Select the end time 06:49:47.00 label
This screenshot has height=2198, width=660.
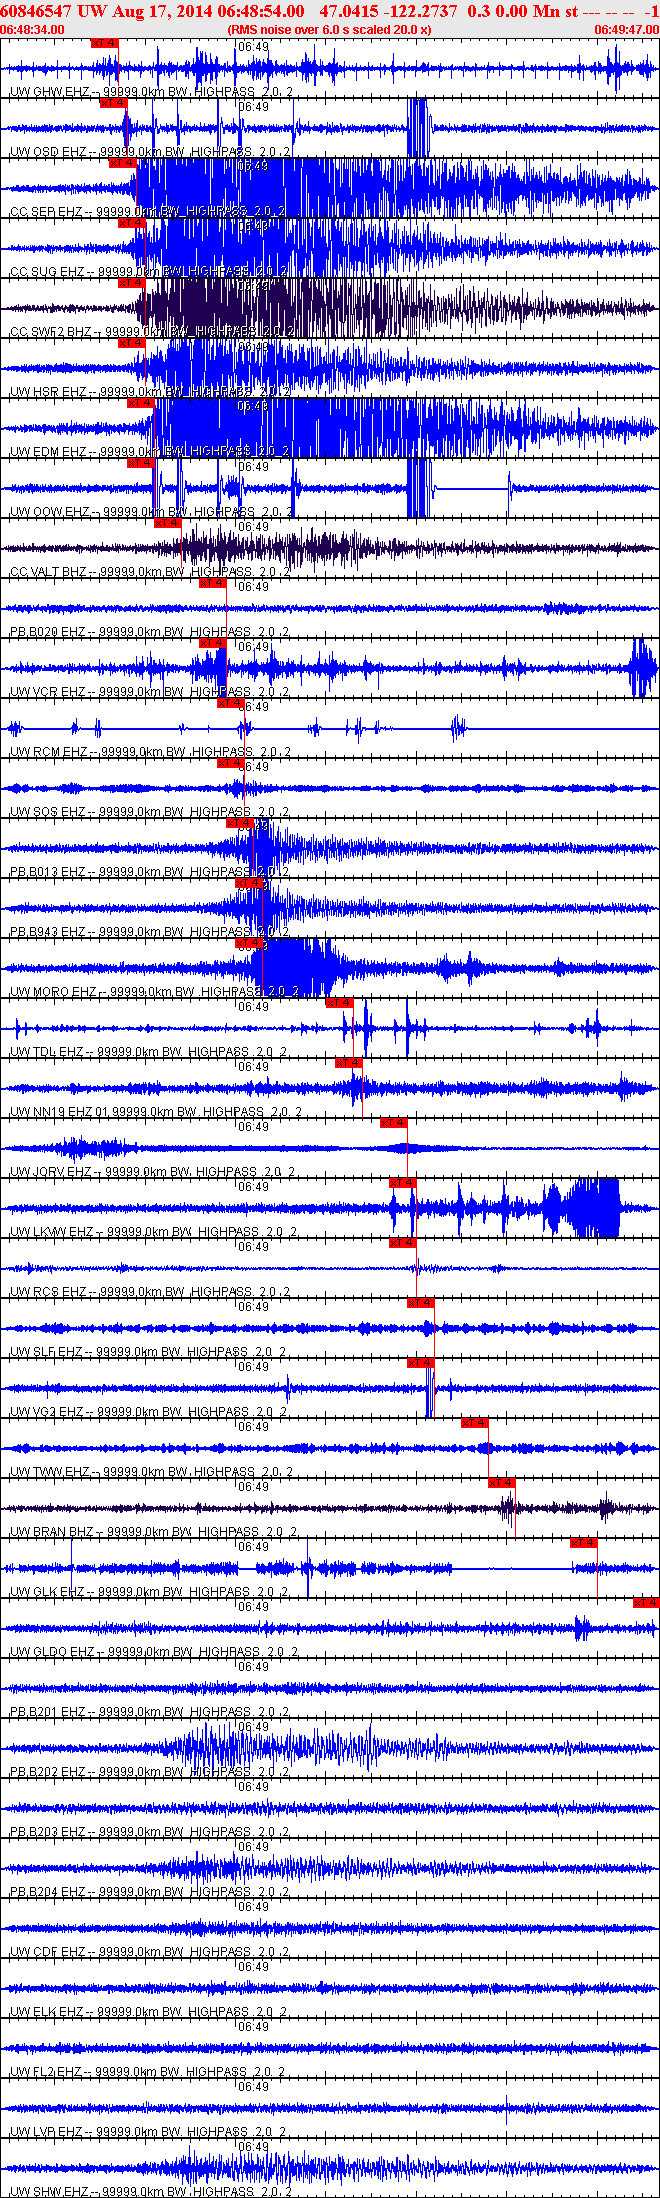tap(627, 30)
